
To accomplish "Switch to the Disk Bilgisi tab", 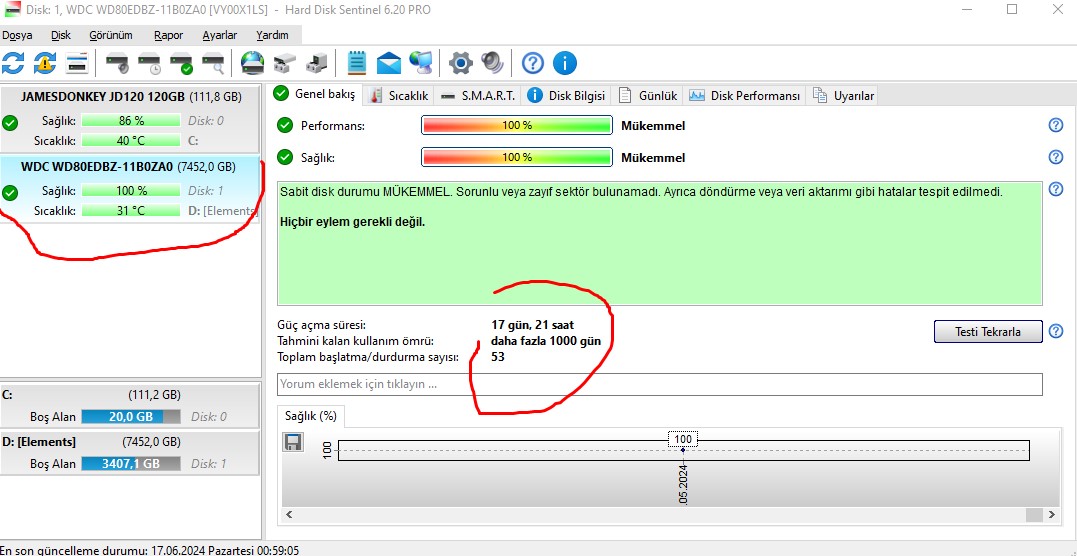I will coord(567,96).
